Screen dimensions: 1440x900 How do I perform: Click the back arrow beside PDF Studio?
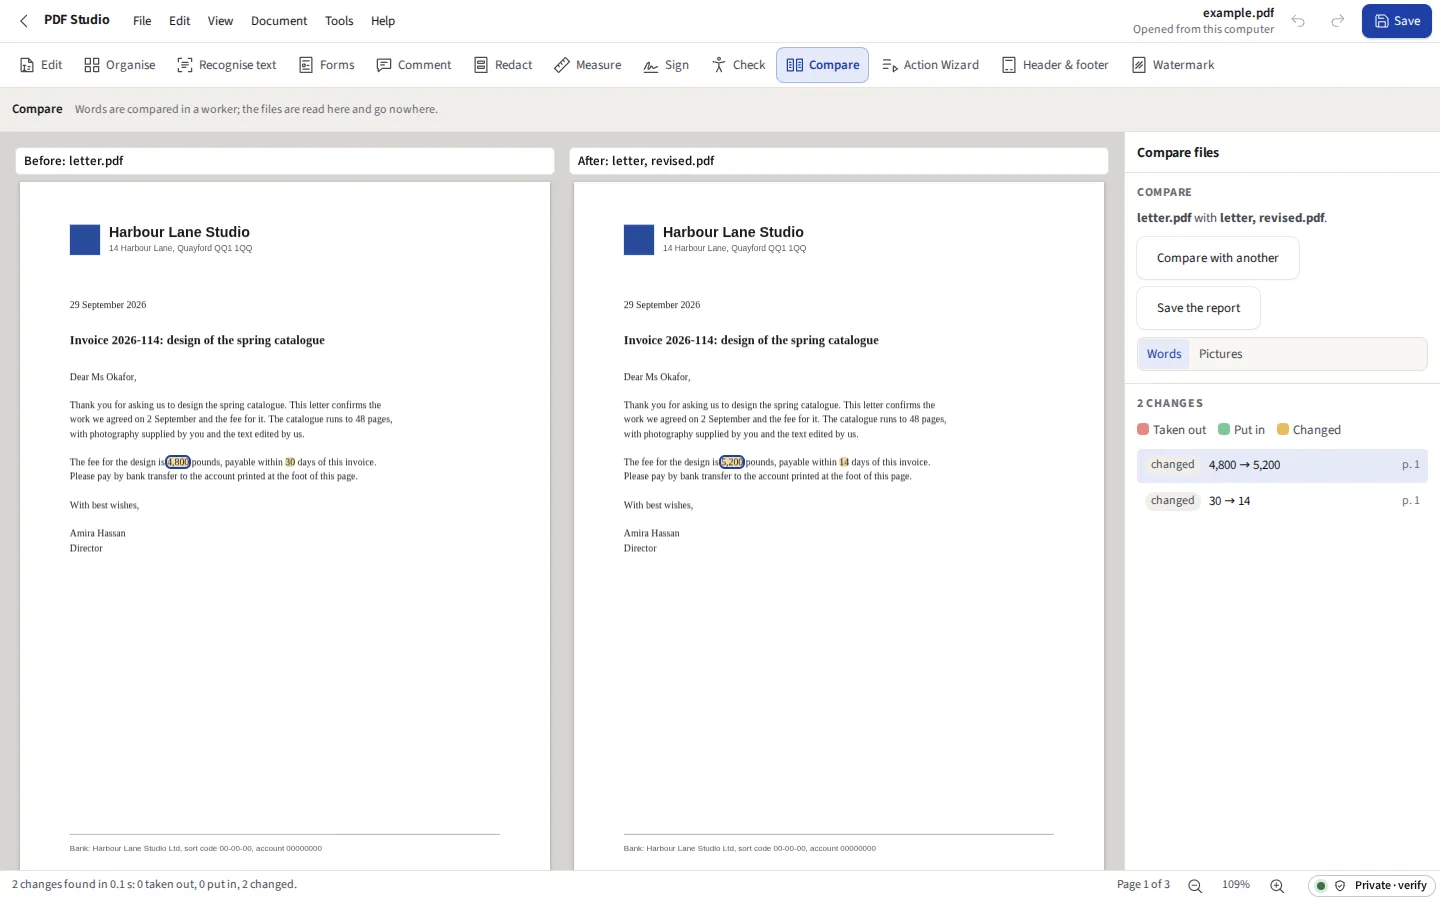coord(24,21)
